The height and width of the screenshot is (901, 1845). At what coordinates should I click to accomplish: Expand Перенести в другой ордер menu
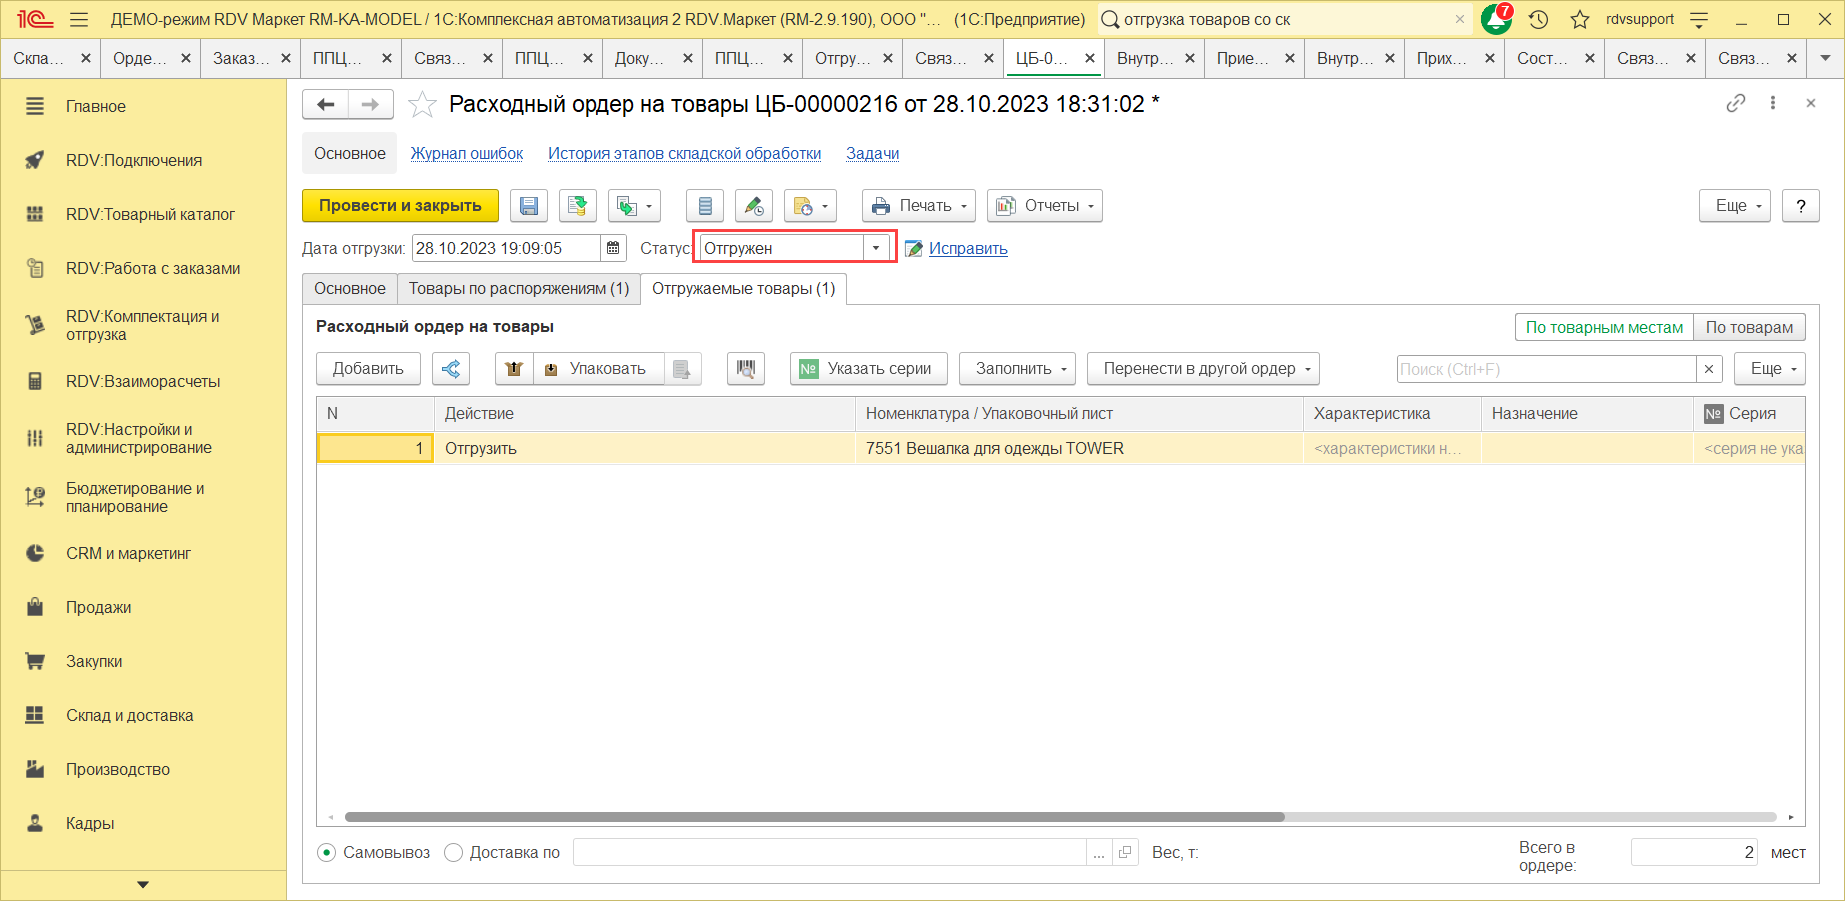point(1203,369)
